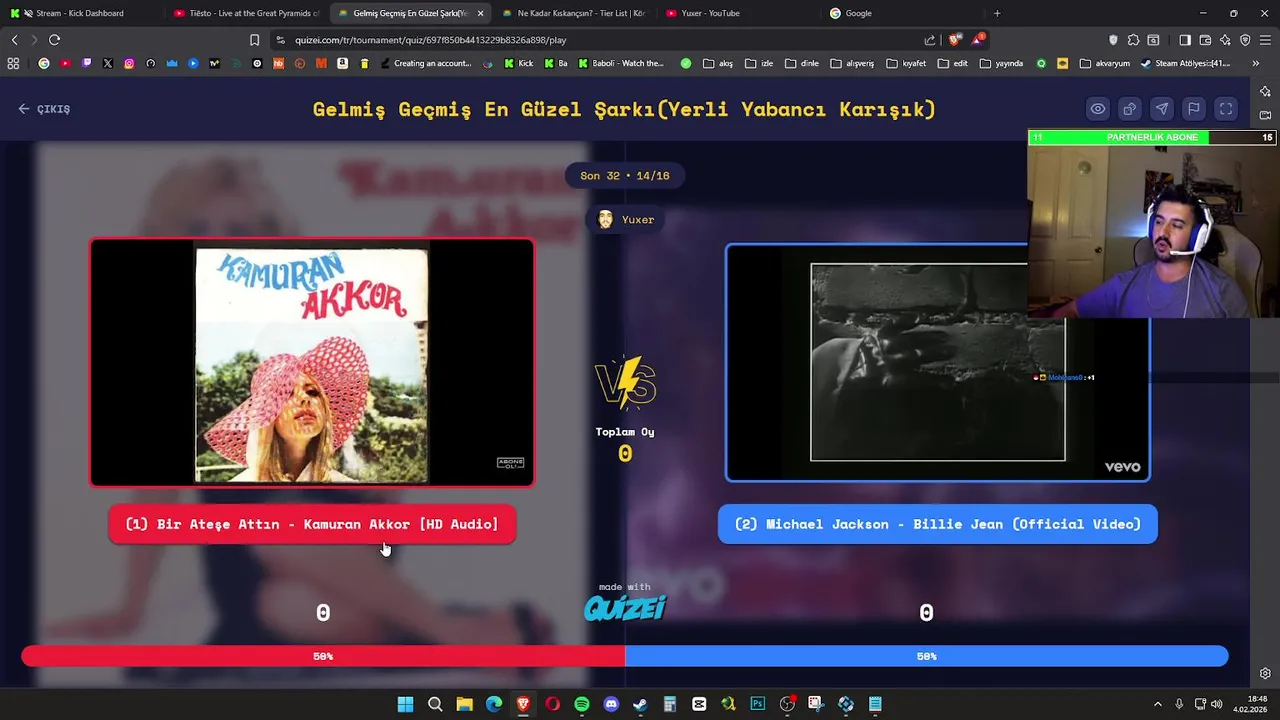This screenshot has width=1280, height=720.
Task: Expand the alışveriş bookmarks folder
Action: 852,63
